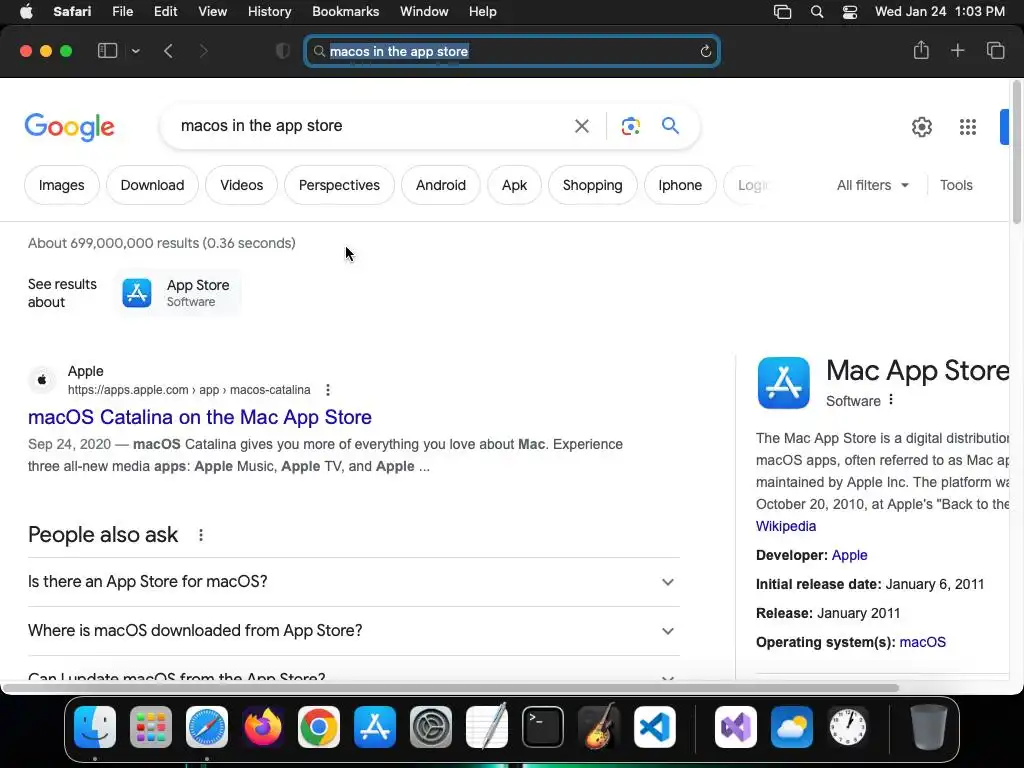Click the Mac App Store panel logo
The image size is (1024, 768).
pos(784,383)
